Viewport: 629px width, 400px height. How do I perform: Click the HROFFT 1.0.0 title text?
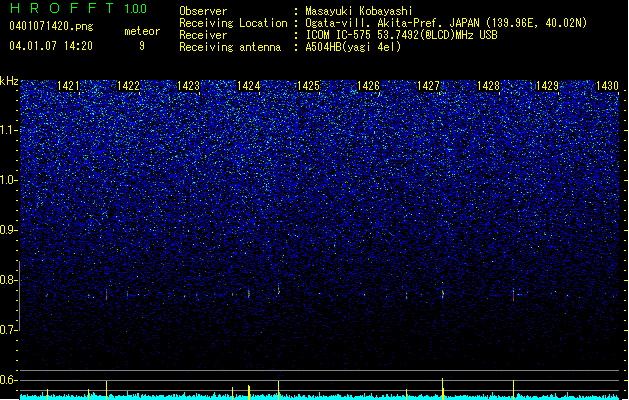pyautogui.click(x=78, y=8)
